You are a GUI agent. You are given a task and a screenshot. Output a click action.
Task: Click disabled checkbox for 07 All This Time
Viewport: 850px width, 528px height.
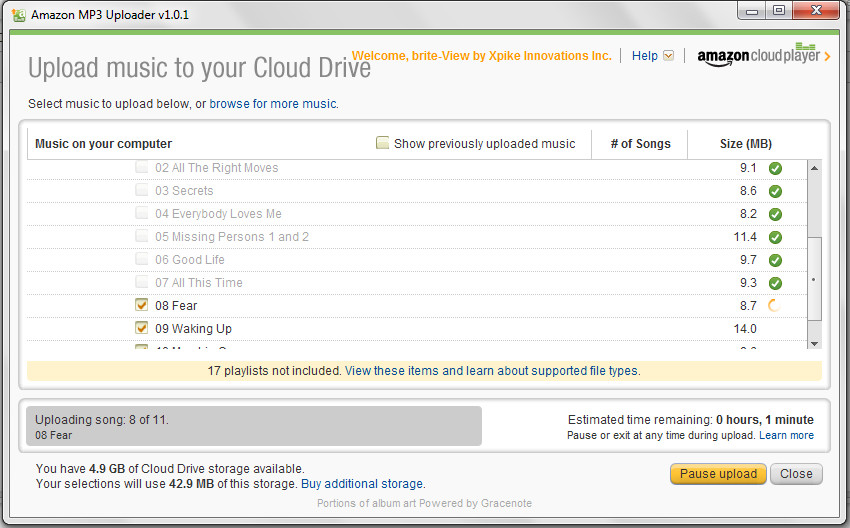tap(141, 282)
